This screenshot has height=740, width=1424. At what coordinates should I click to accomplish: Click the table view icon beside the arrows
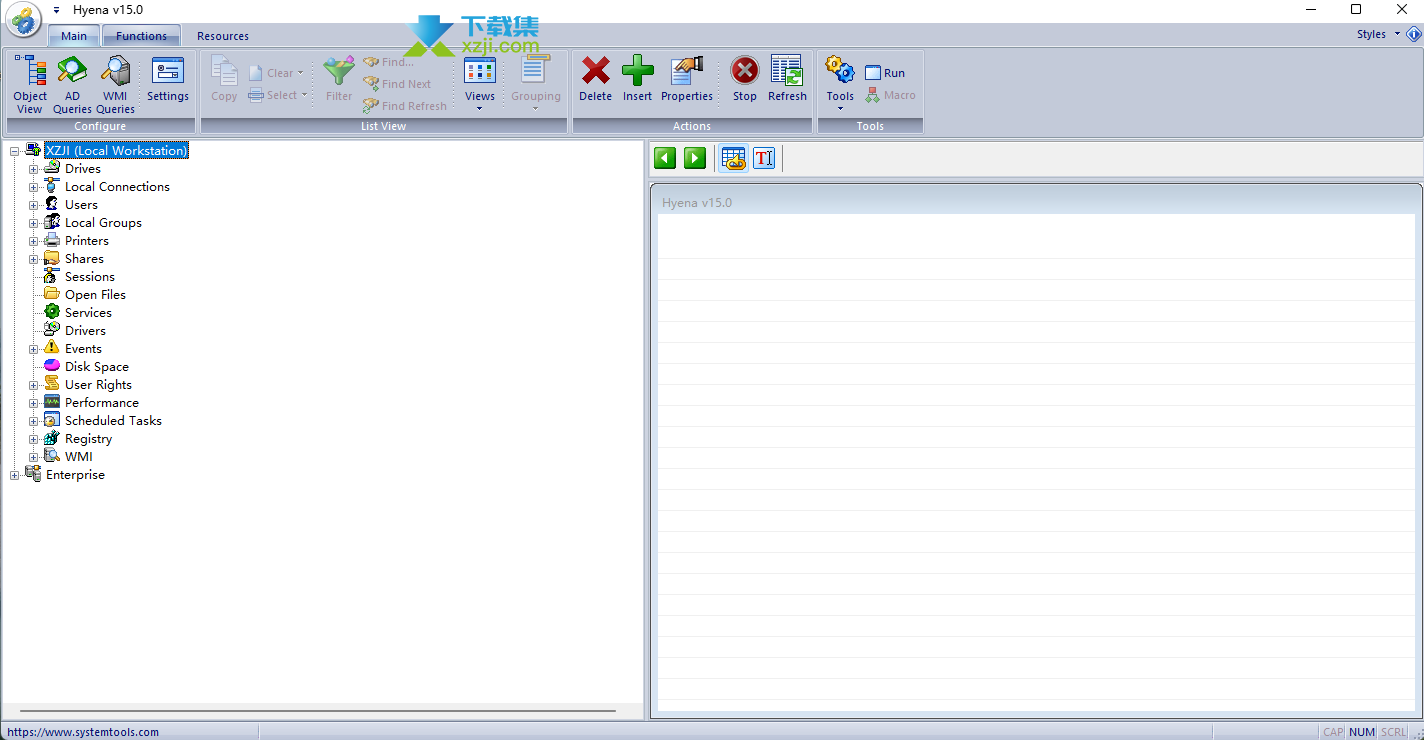[x=734, y=158]
